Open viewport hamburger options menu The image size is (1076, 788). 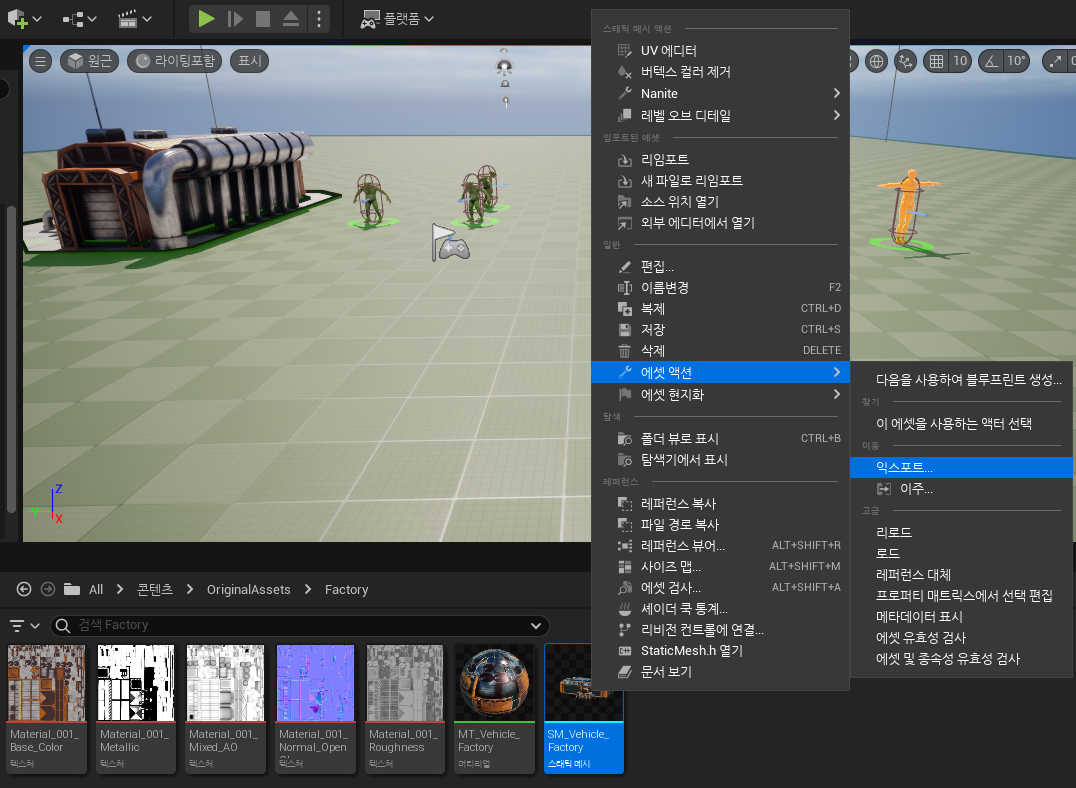(x=40, y=61)
